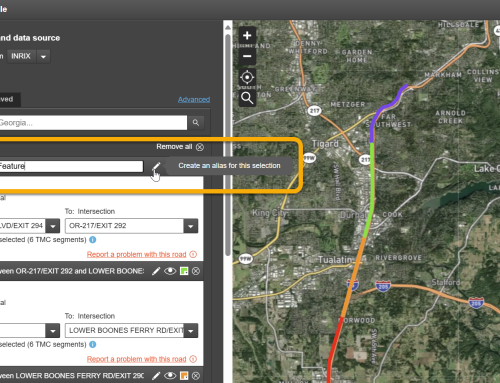Open the Advanced link

point(194,99)
